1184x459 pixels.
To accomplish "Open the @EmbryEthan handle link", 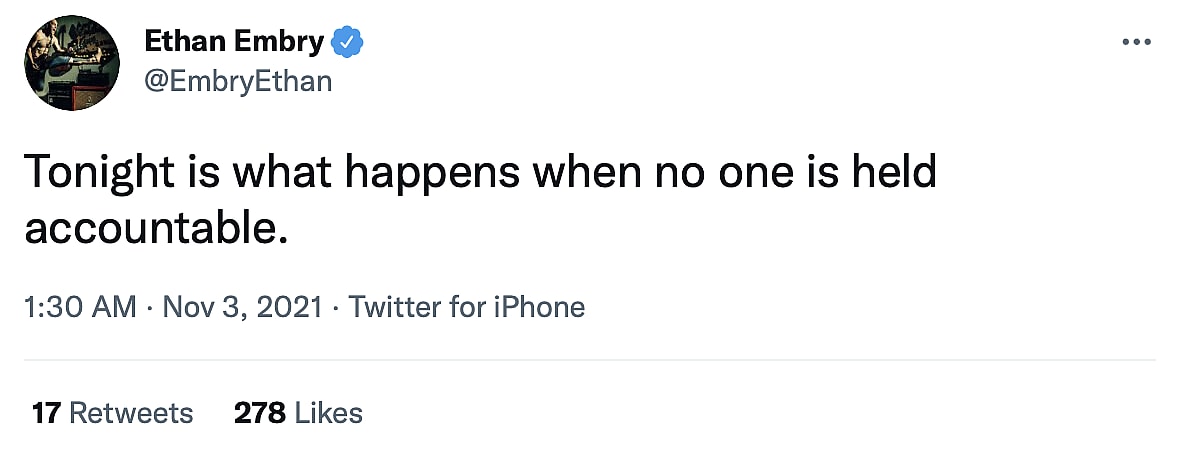I will pyautogui.click(x=238, y=80).
